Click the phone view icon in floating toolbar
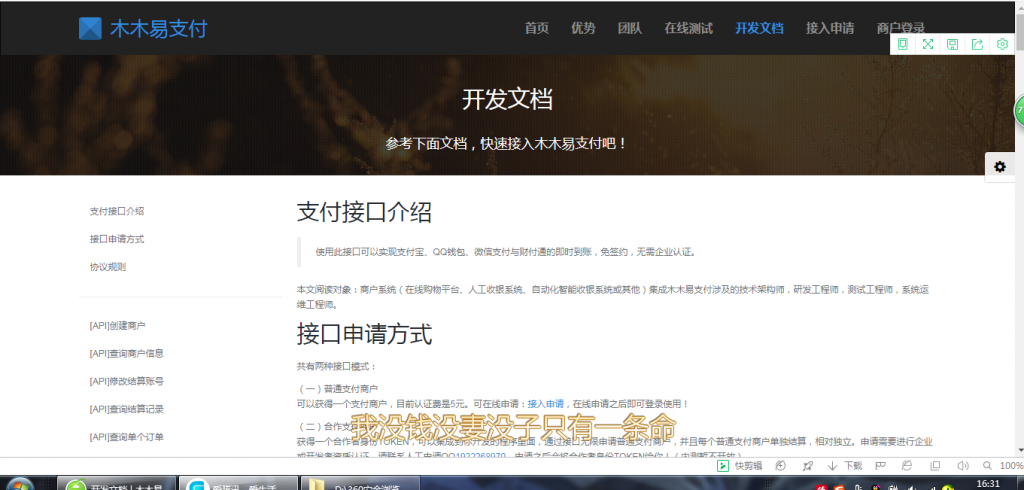This screenshot has width=1024, height=490. point(903,44)
